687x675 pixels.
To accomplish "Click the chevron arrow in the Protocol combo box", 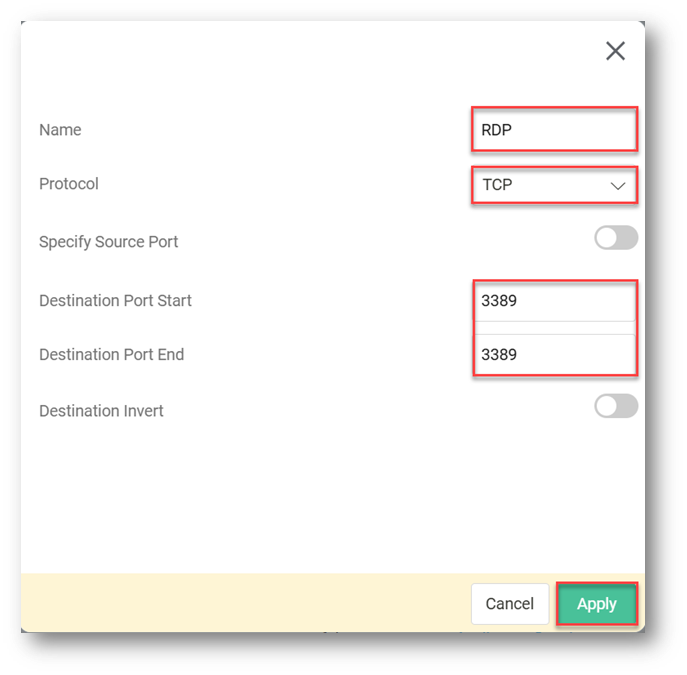I will click(618, 186).
